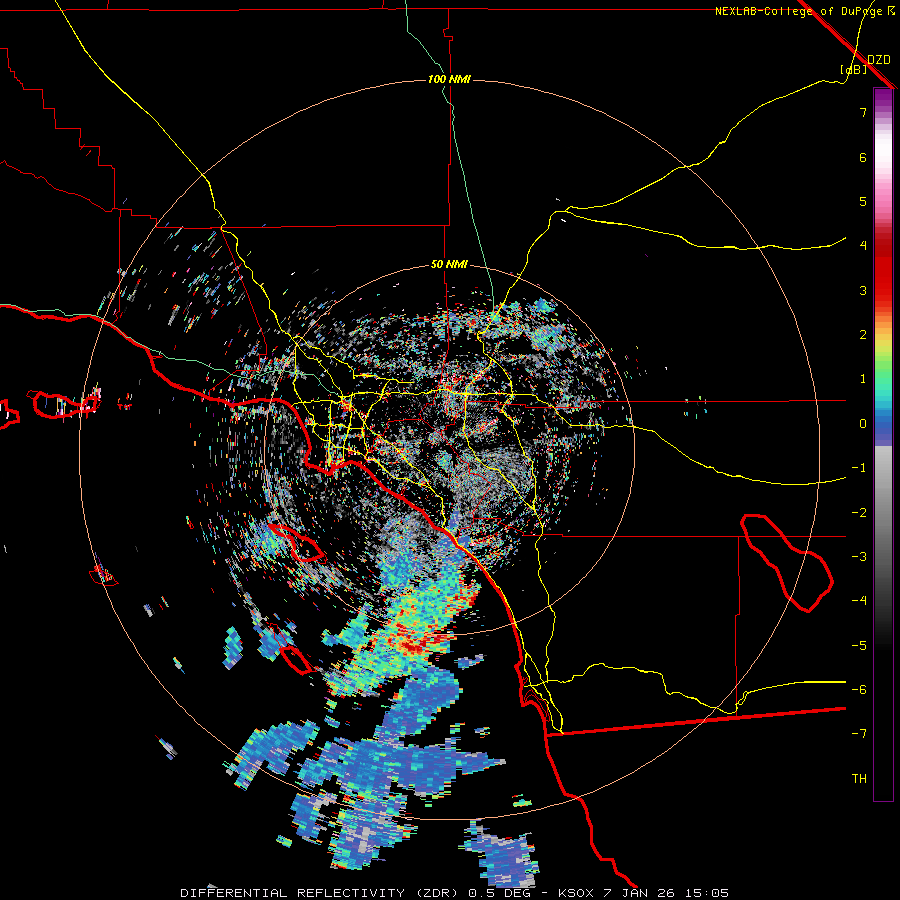
Task: Click the 50 NMI range ring label
Action: tap(449, 265)
